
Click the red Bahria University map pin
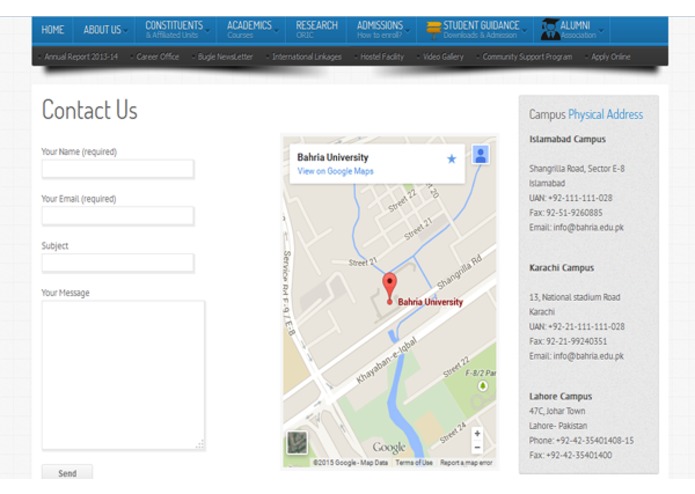pos(390,288)
